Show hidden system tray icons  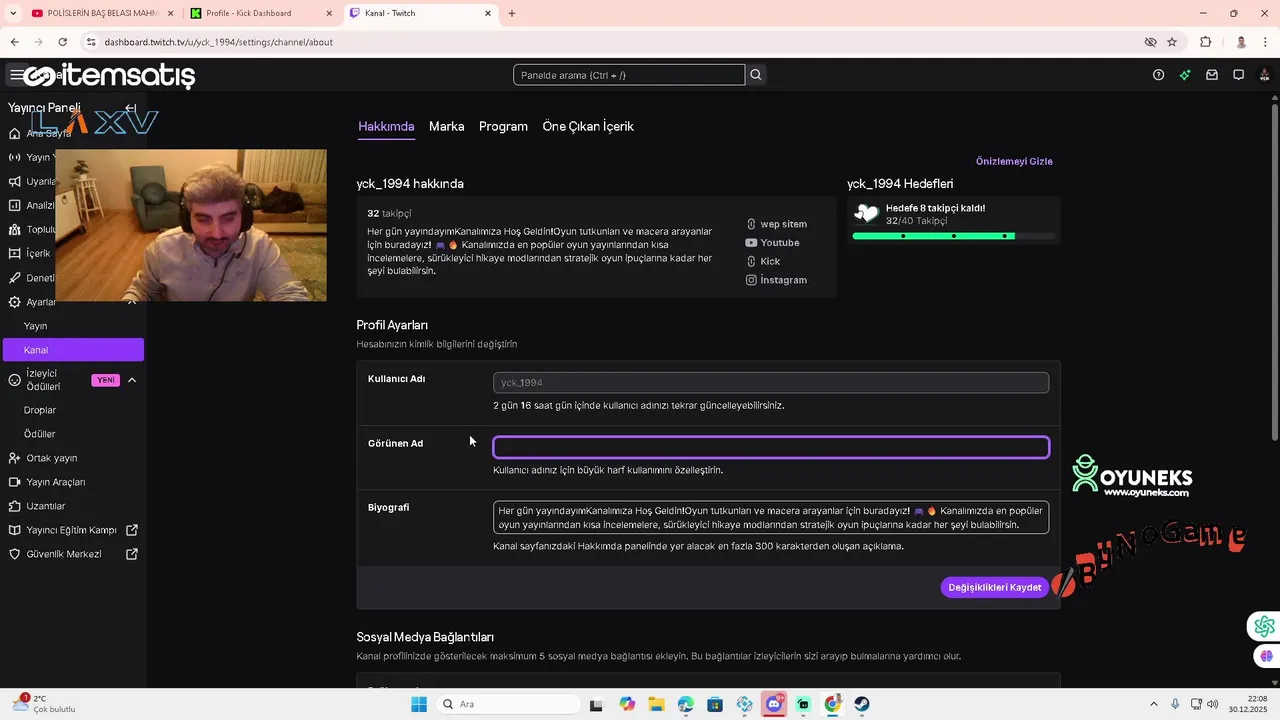coord(1153,704)
